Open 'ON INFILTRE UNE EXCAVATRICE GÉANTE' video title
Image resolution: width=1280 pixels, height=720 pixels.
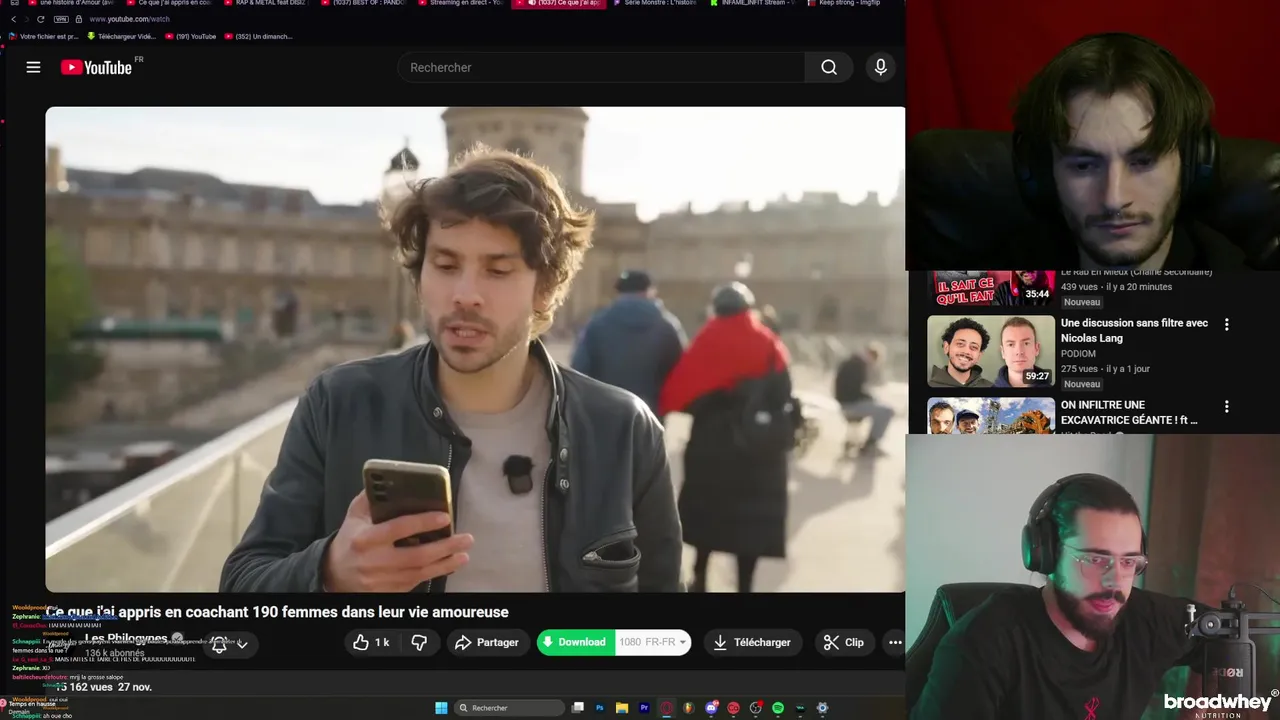[1129, 412]
